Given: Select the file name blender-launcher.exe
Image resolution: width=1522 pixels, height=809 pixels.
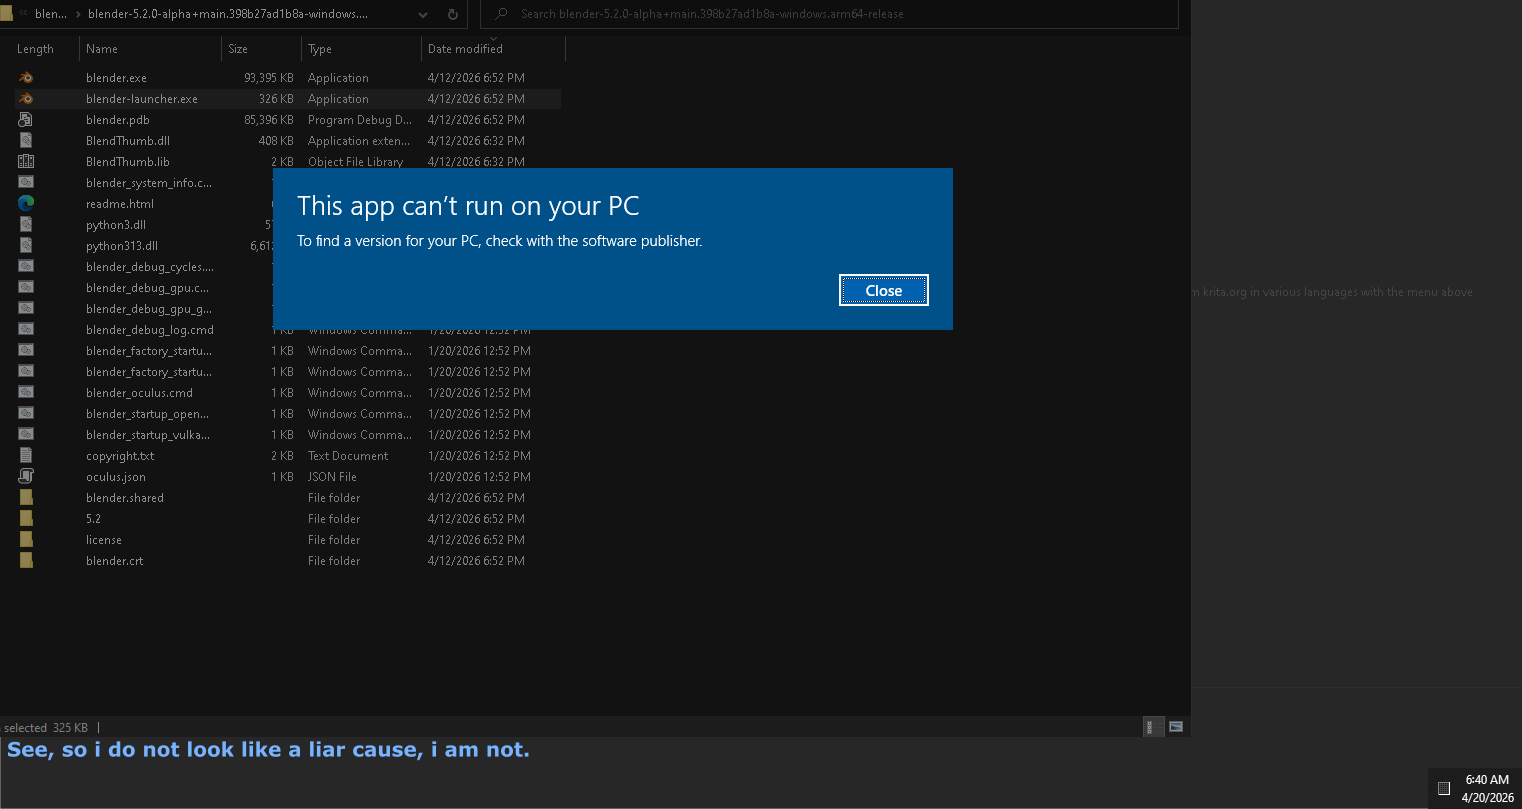Looking at the screenshot, I should pos(142,98).
